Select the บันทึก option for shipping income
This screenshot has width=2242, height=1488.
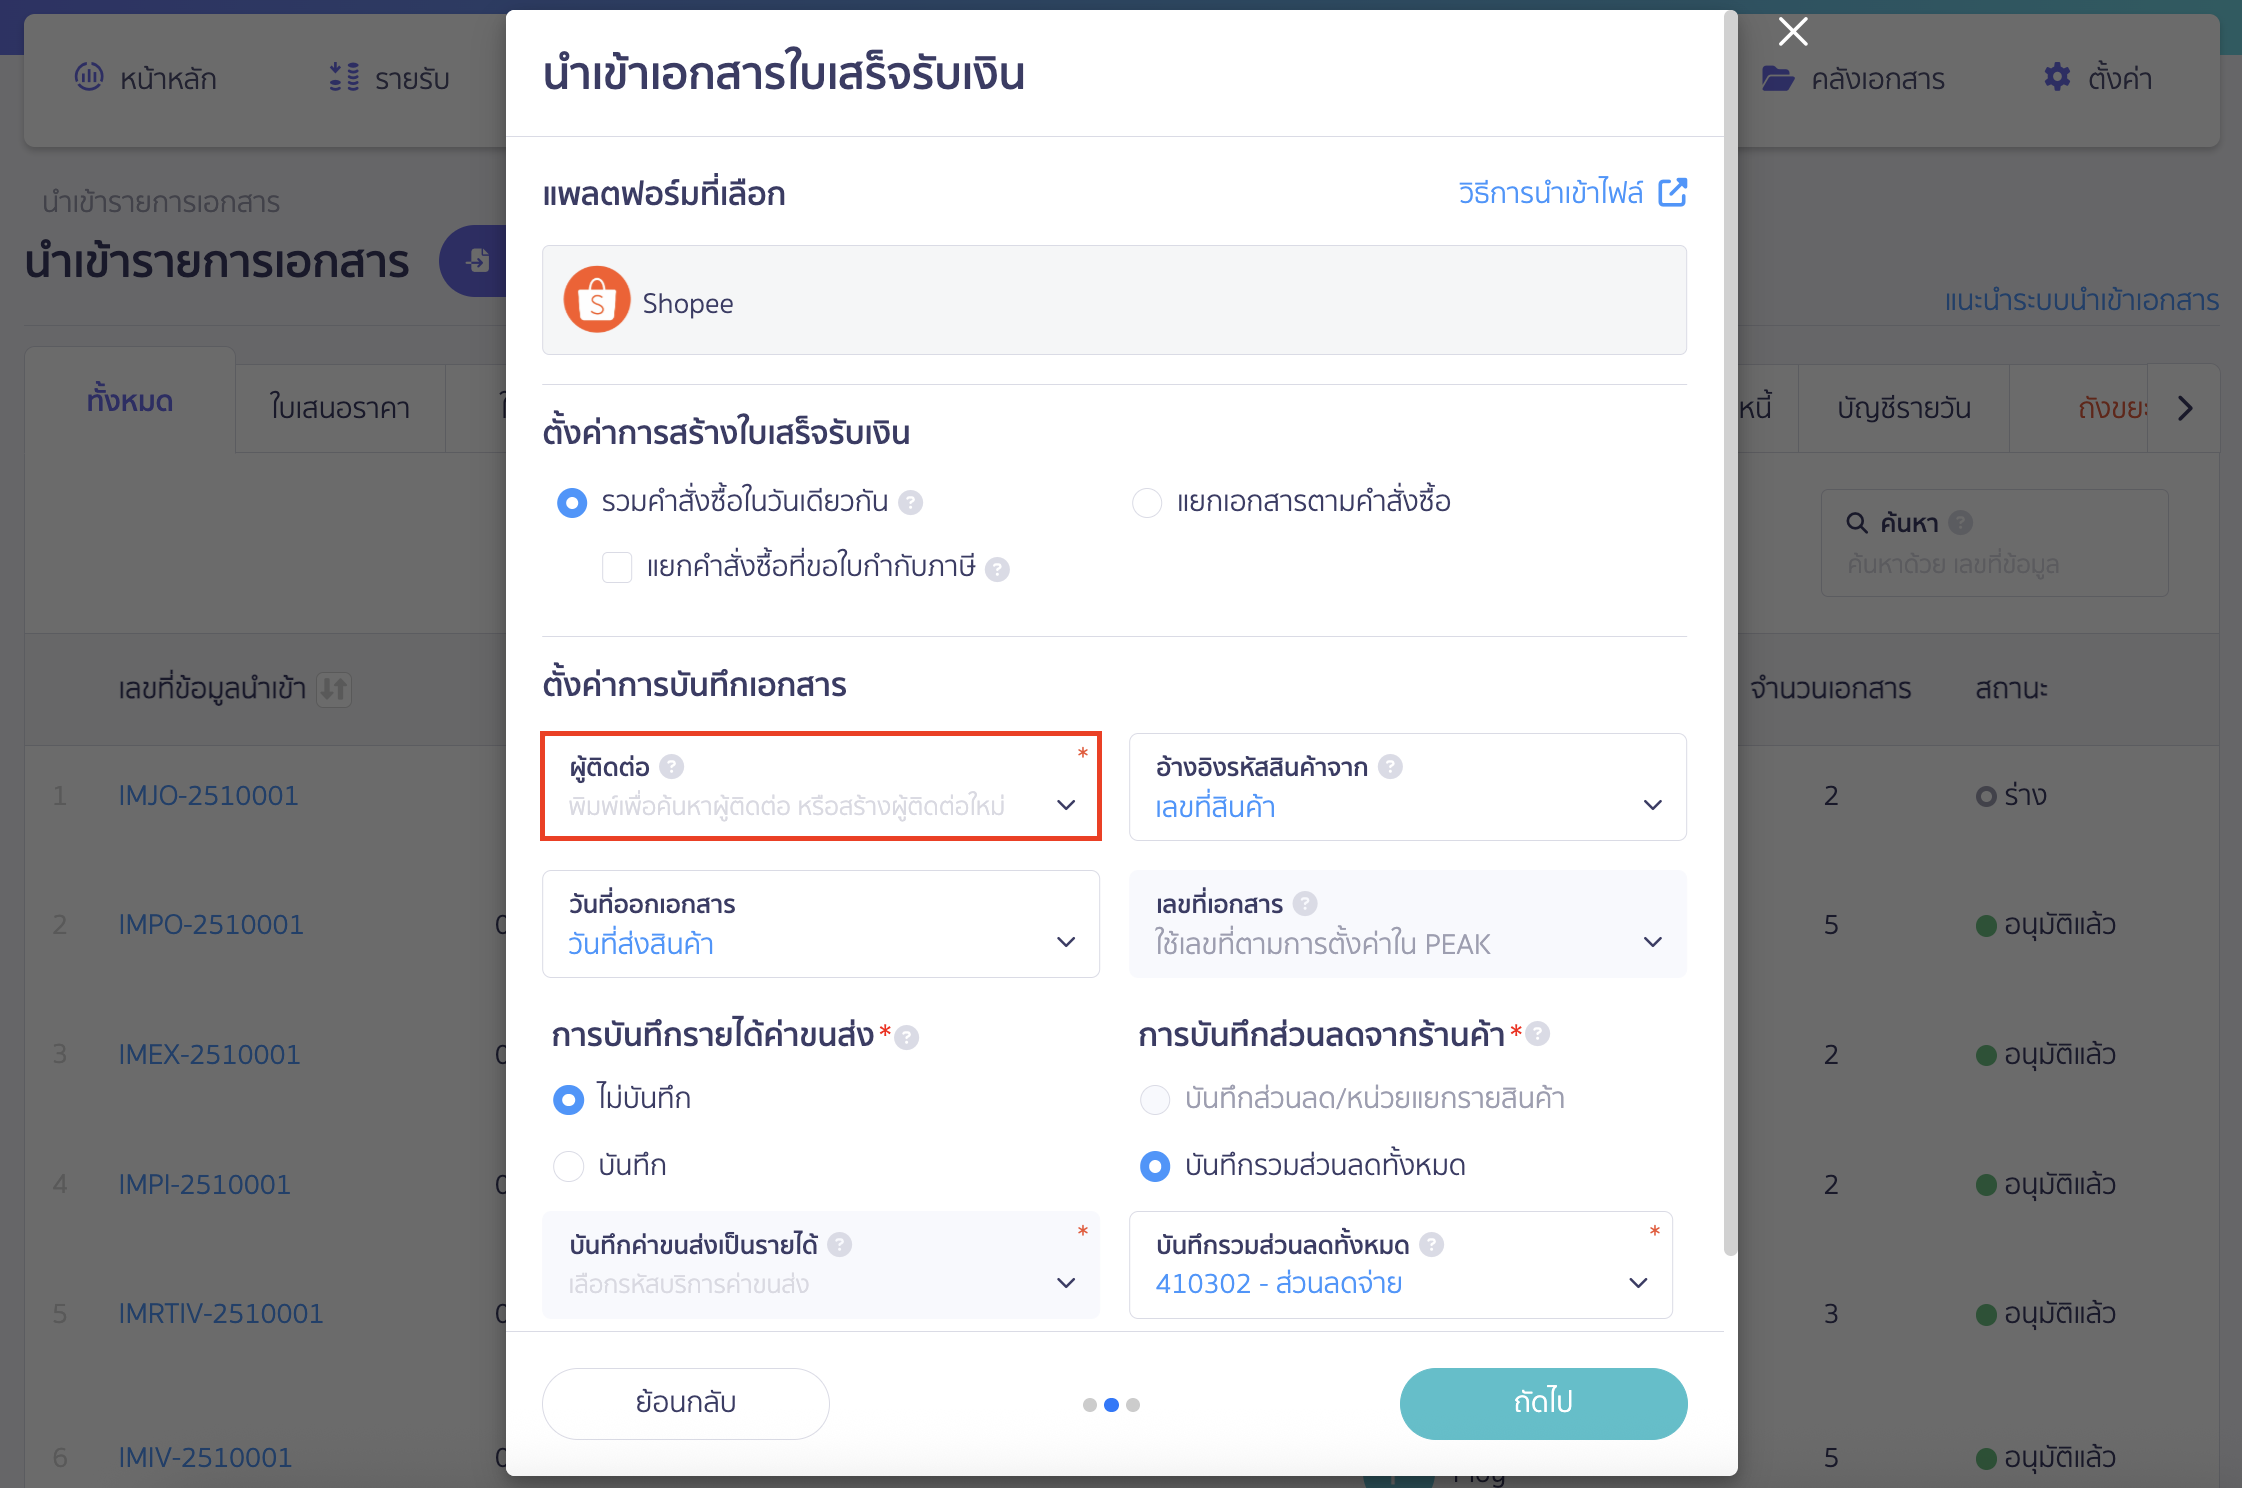point(568,1165)
